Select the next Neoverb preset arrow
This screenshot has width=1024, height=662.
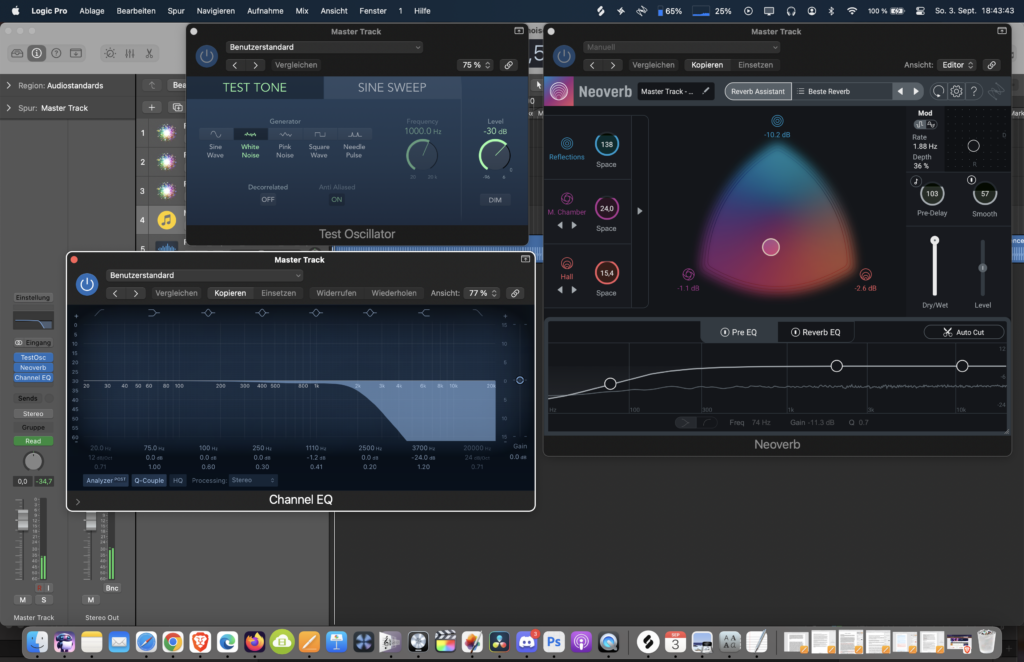click(x=916, y=91)
